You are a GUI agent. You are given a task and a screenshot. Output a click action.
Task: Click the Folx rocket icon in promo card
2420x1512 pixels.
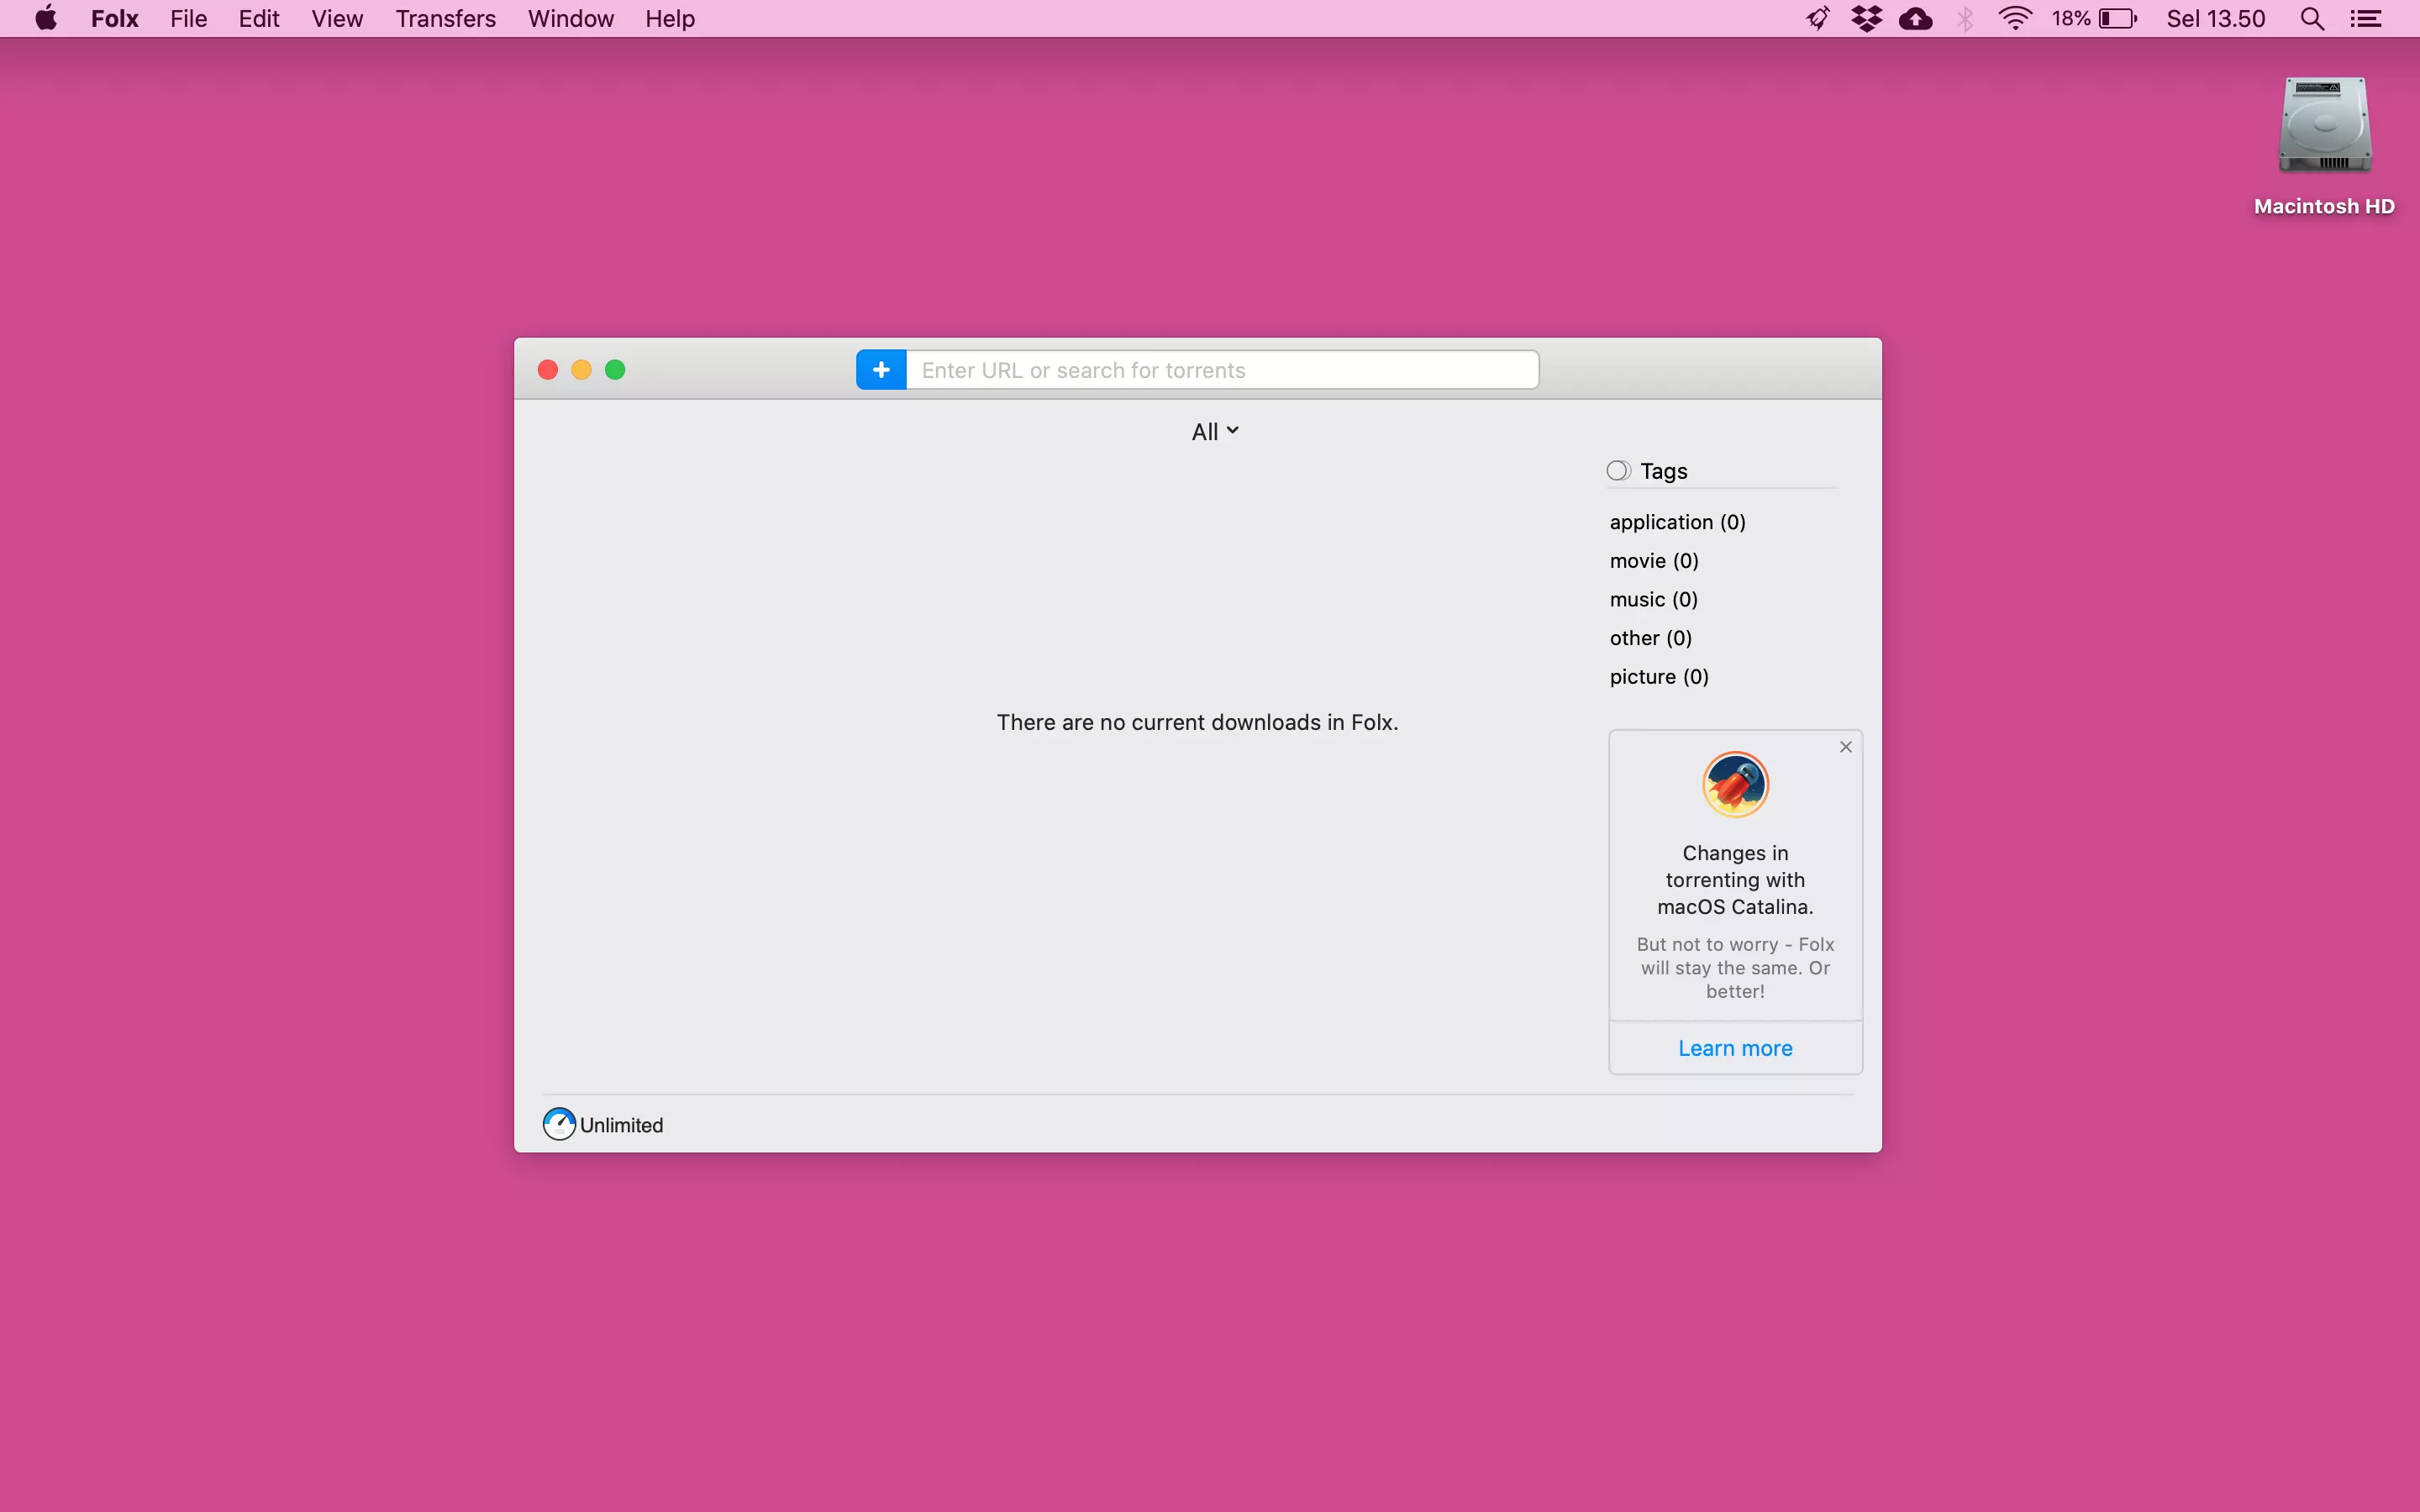[x=1735, y=785]
